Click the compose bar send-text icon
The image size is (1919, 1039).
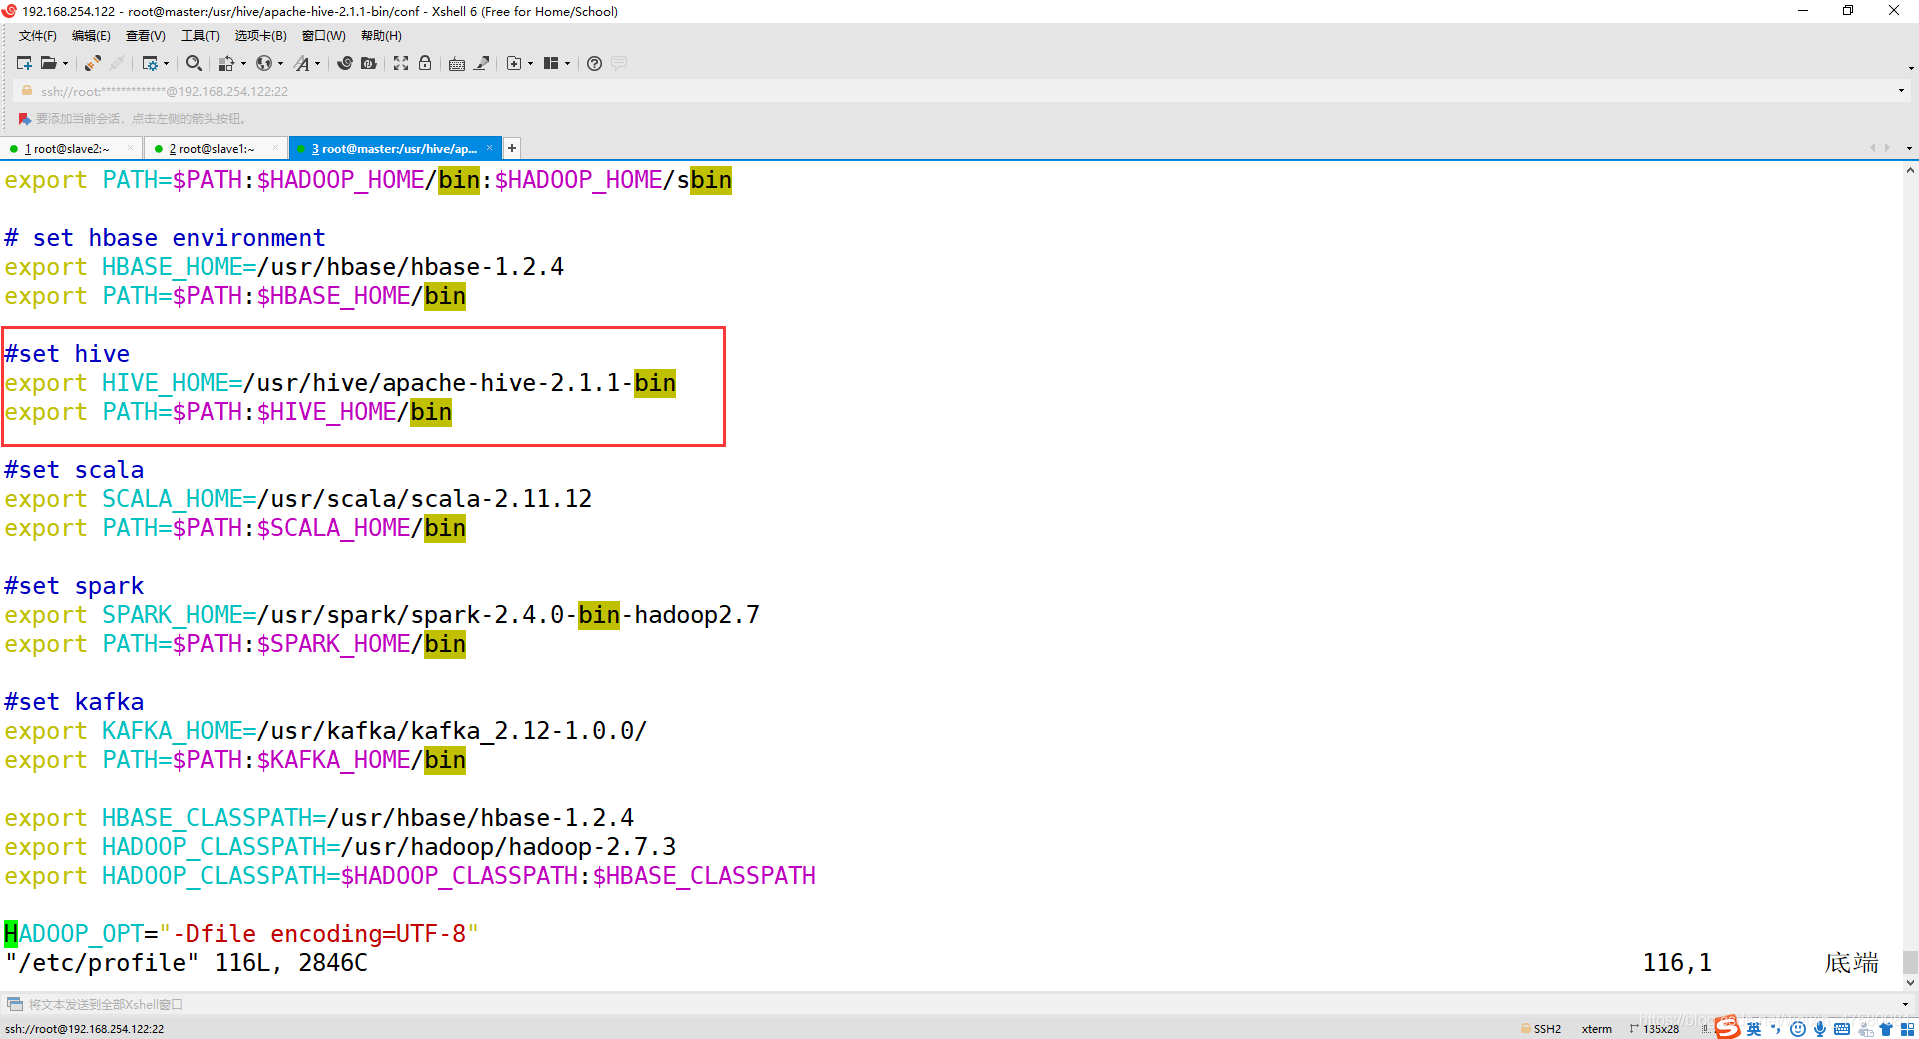14,1003
